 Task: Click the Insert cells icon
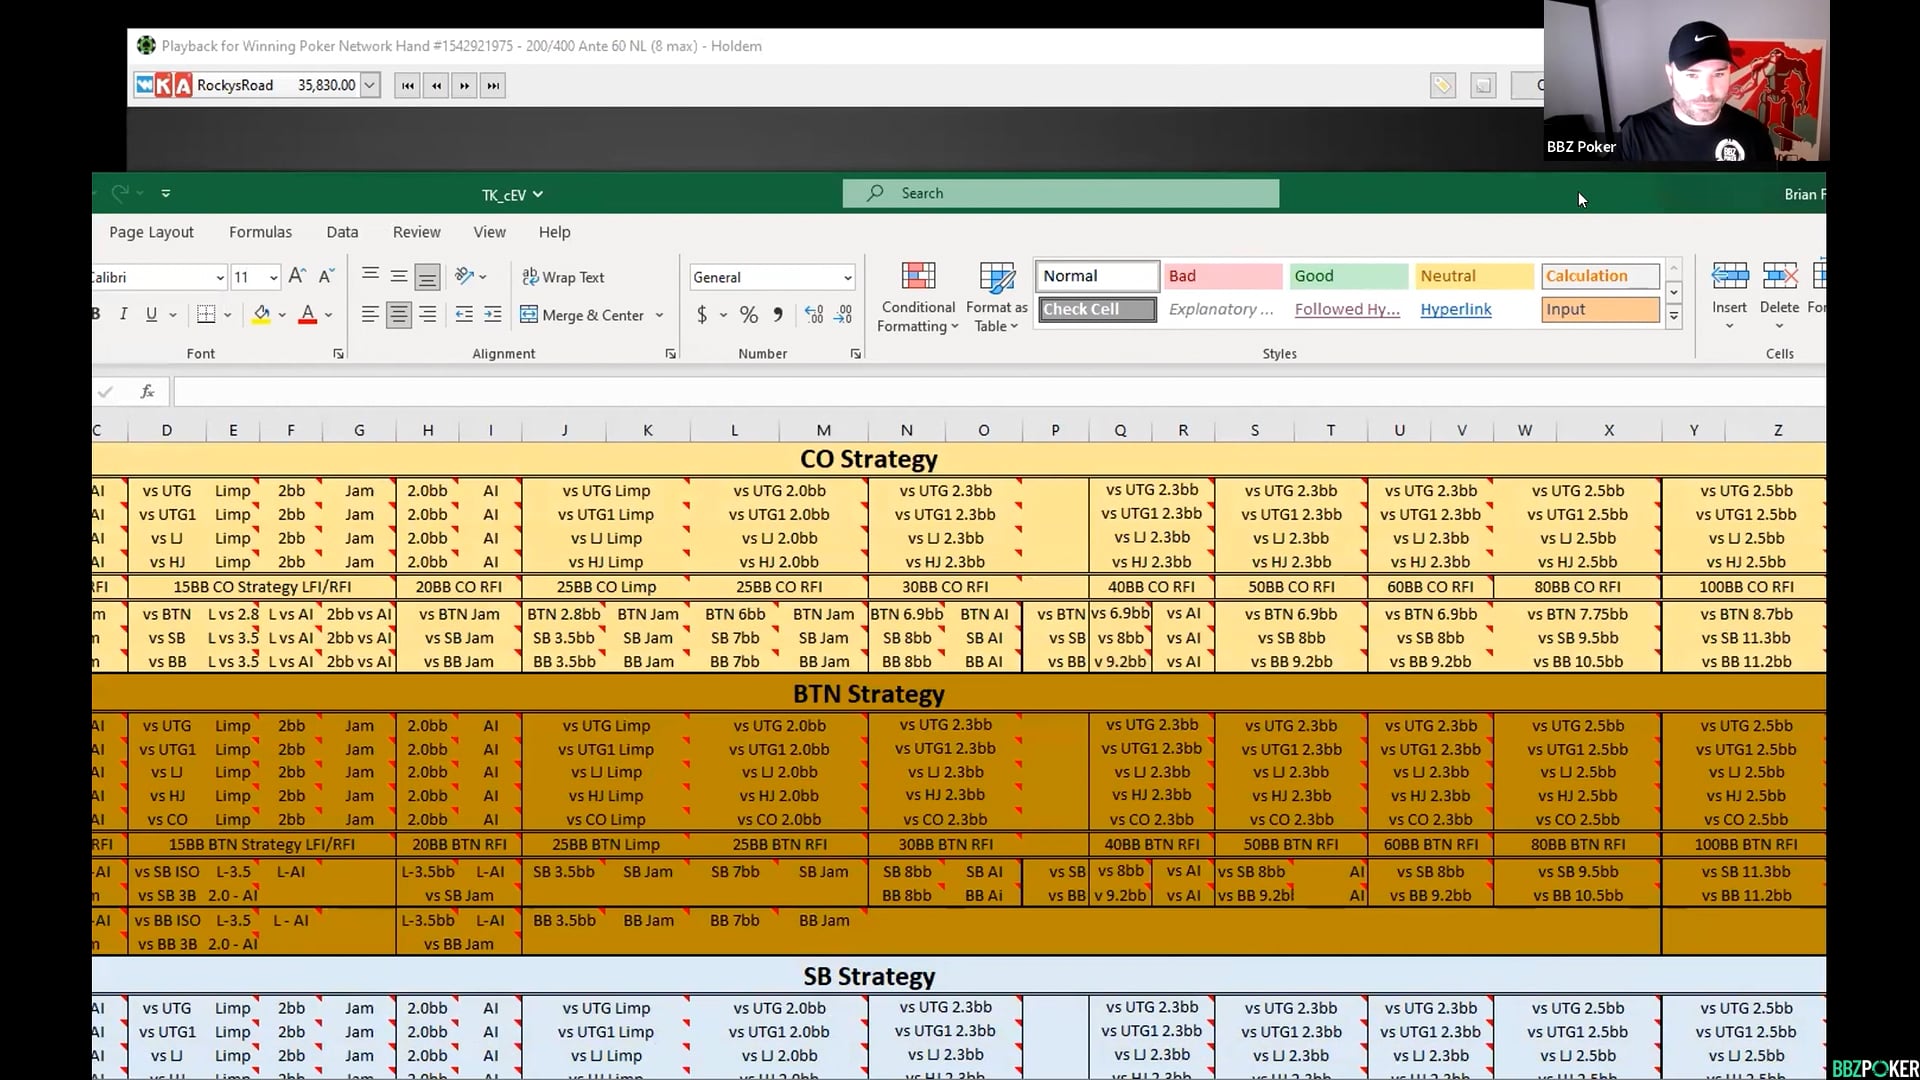click(x=1729, y=277)
